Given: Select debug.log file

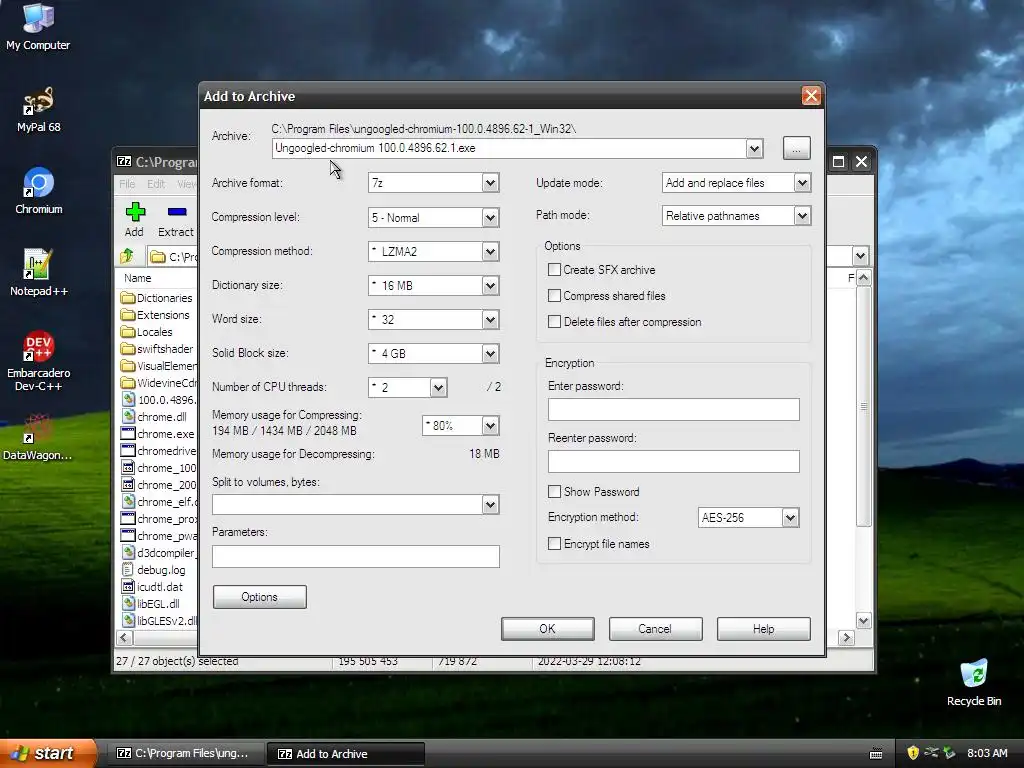Looking at the screenshot, I should pos(154,569).
